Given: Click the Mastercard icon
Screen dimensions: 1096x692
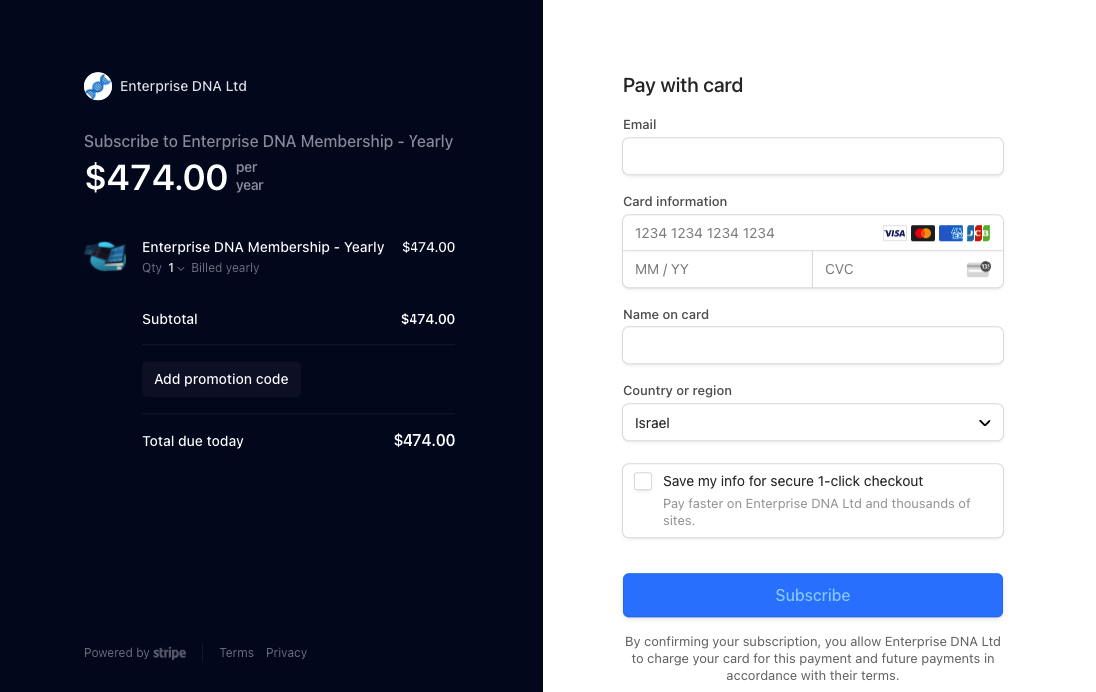Looking at the screenshot, I should point(923,233).
